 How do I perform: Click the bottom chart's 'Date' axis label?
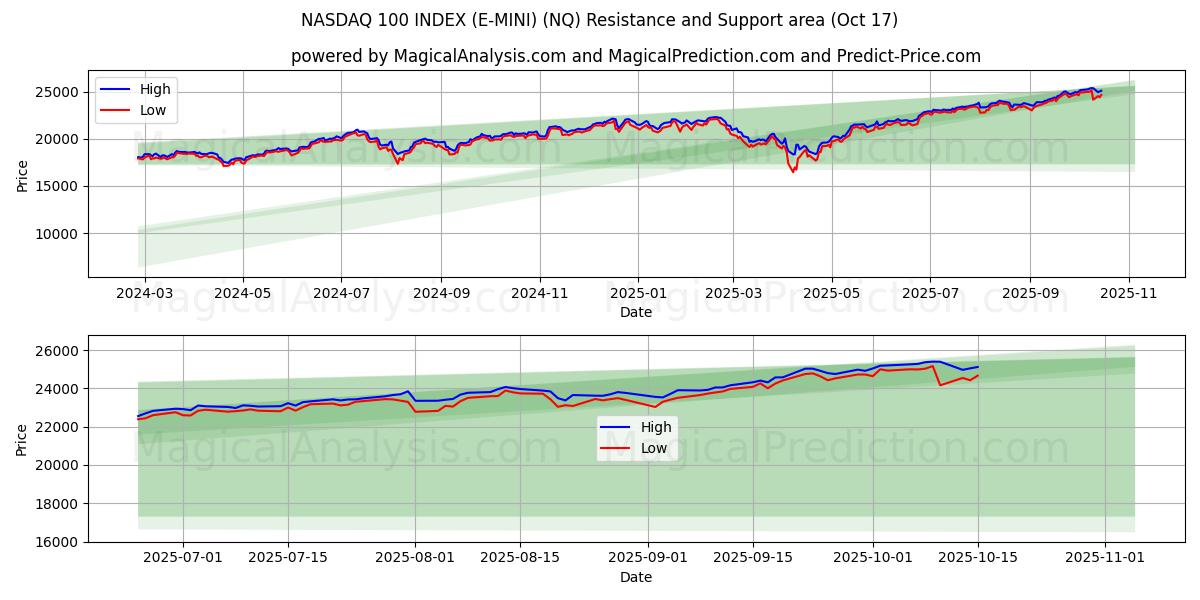click(635, 577)
